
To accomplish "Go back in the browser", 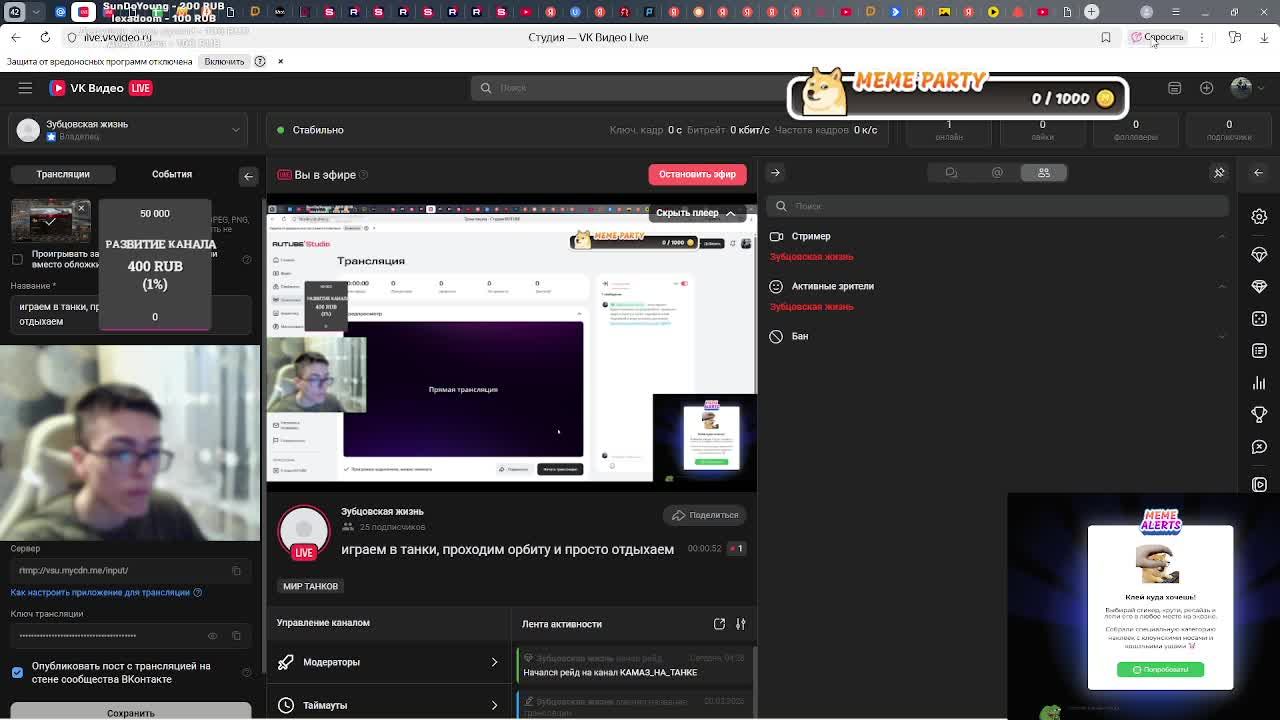I will [15, 37].
